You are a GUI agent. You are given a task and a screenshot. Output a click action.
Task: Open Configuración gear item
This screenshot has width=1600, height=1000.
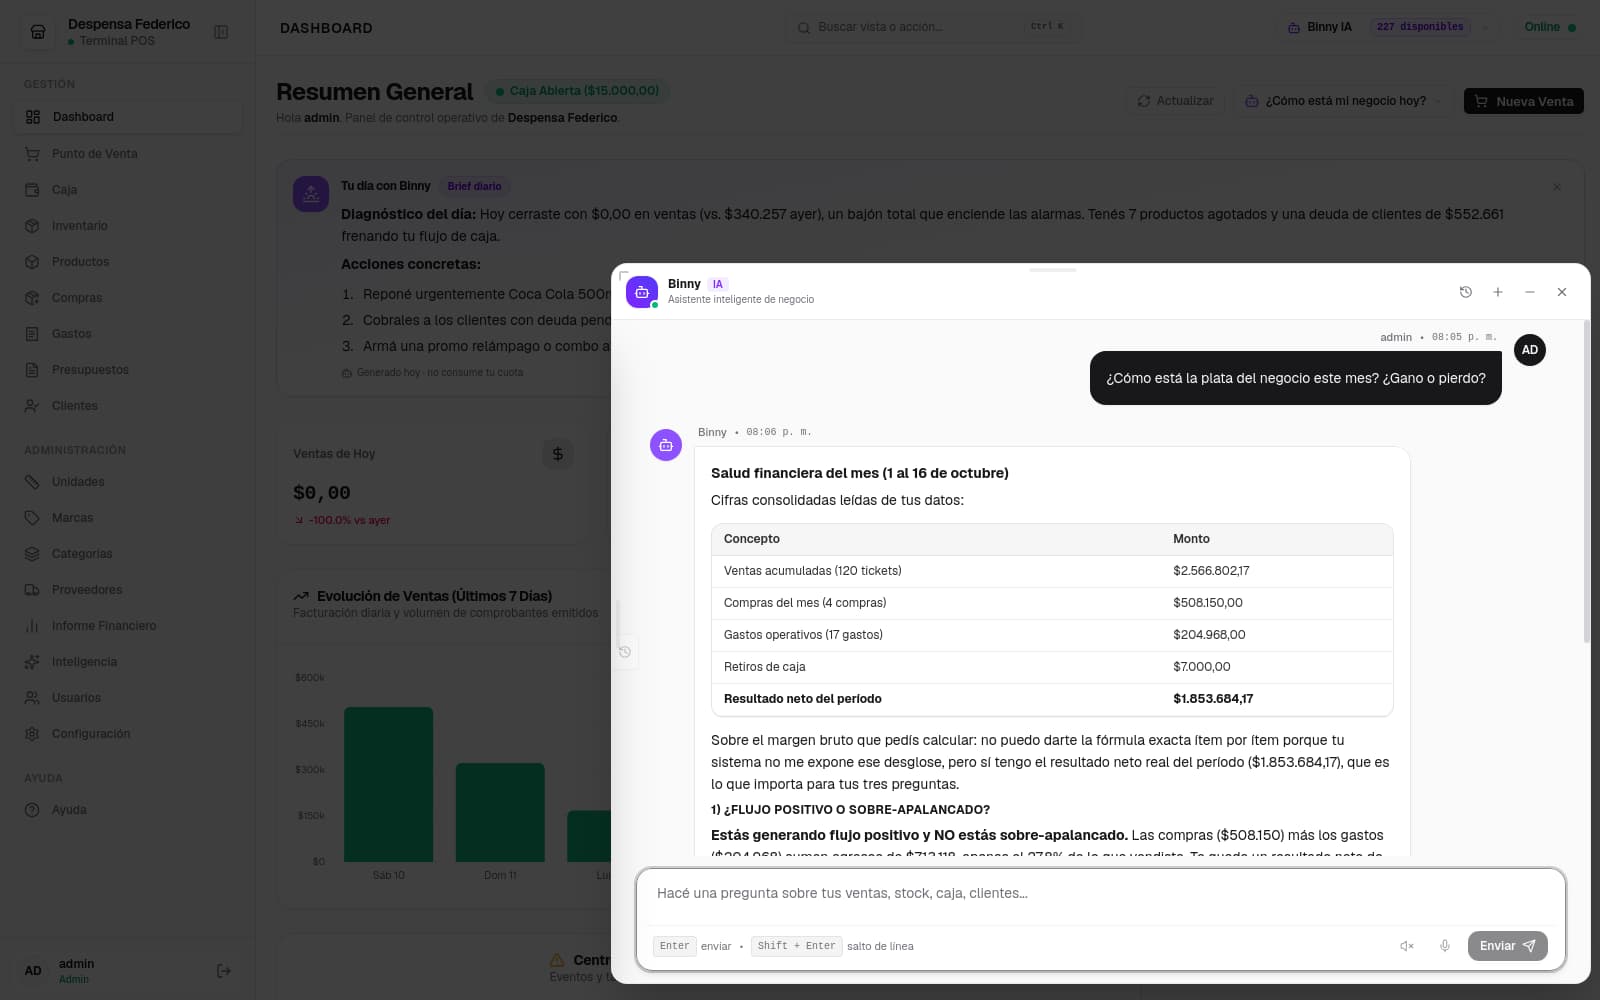[128, 734]
